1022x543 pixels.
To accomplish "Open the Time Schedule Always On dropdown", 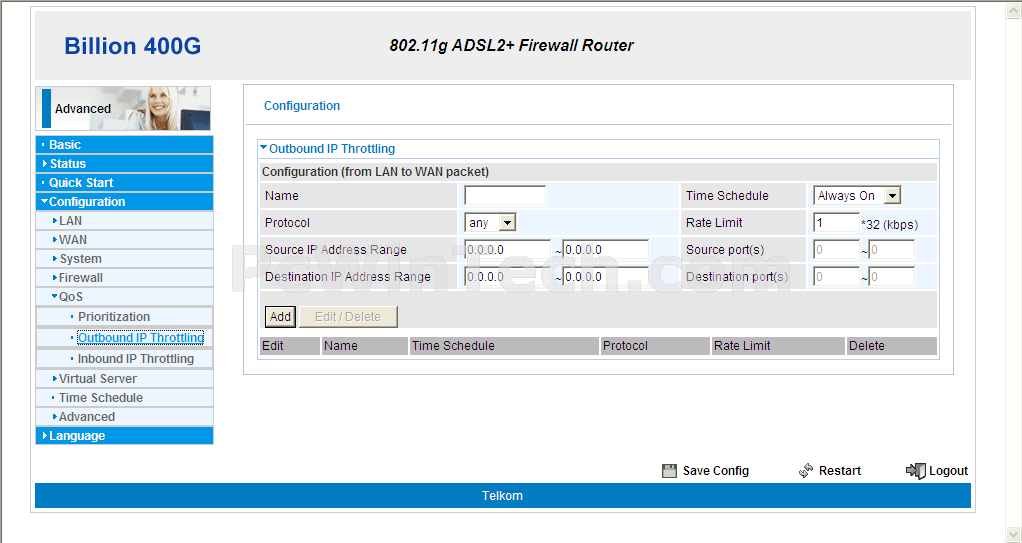I will pyautogui.click(x=857, y=196).
